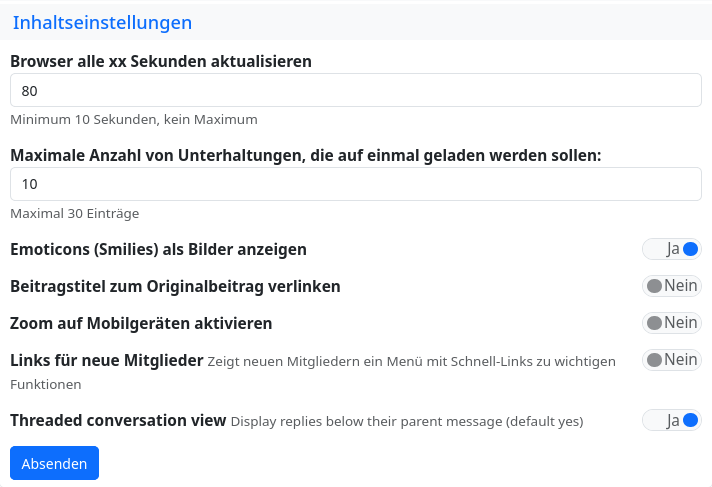Image resolution: width=712 pixels, height=487 pixels.
Task: Enable linking post title to original post
Action: (x=672, y=286)
